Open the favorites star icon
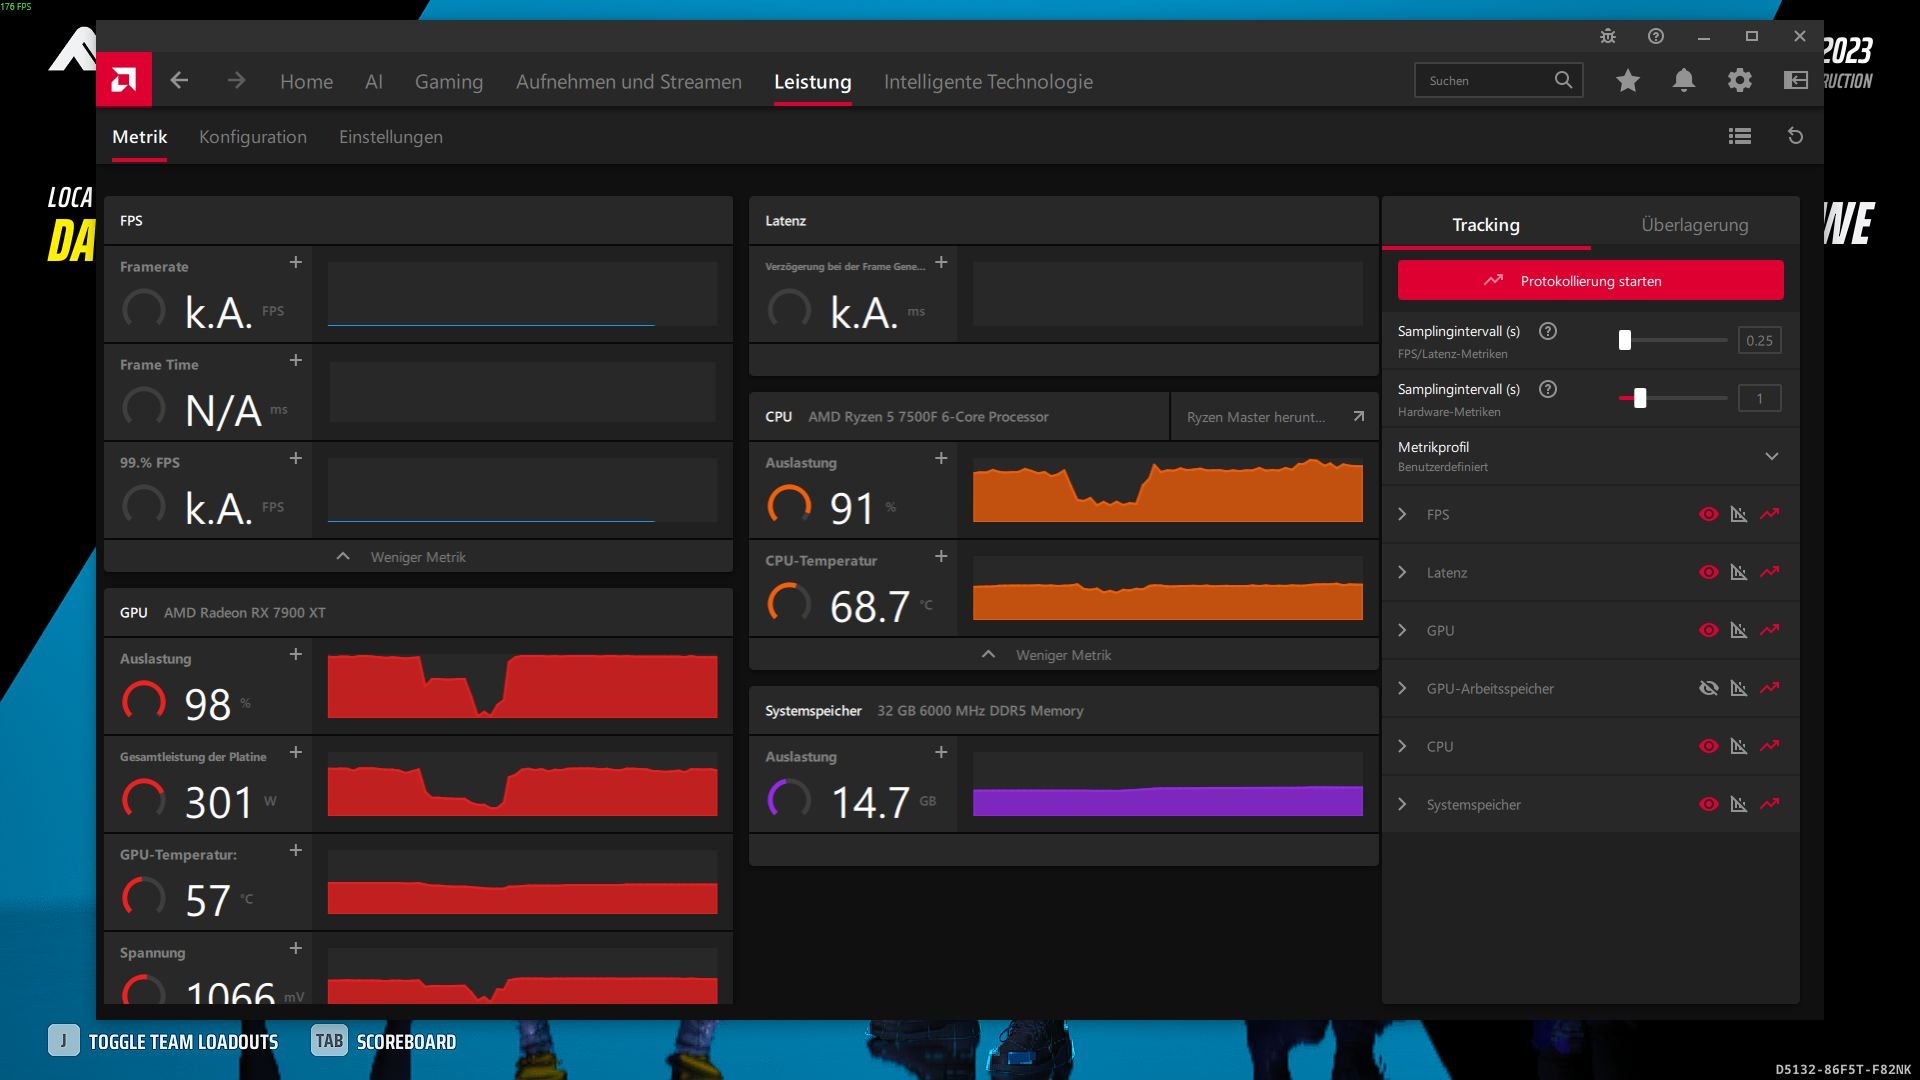The image size is (1920, 1080). coord(1628,81)
